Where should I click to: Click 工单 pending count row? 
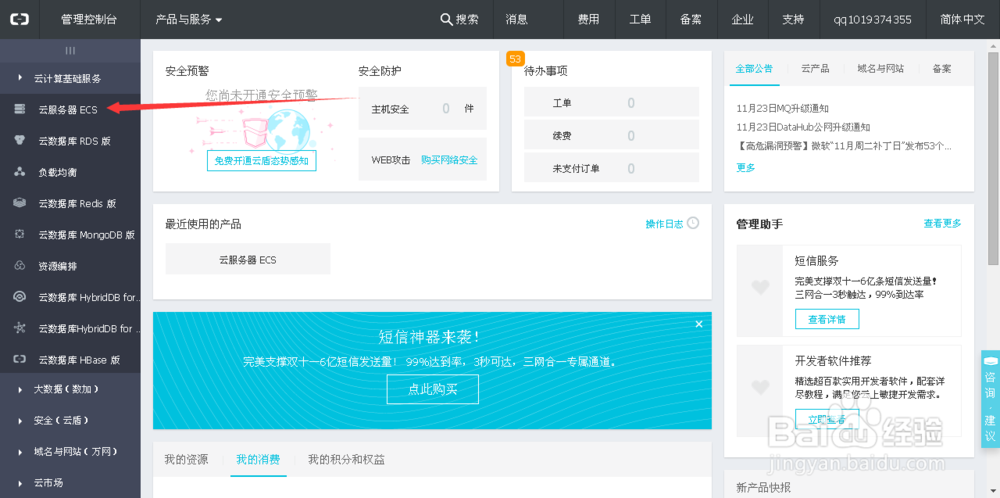[611, 103]
